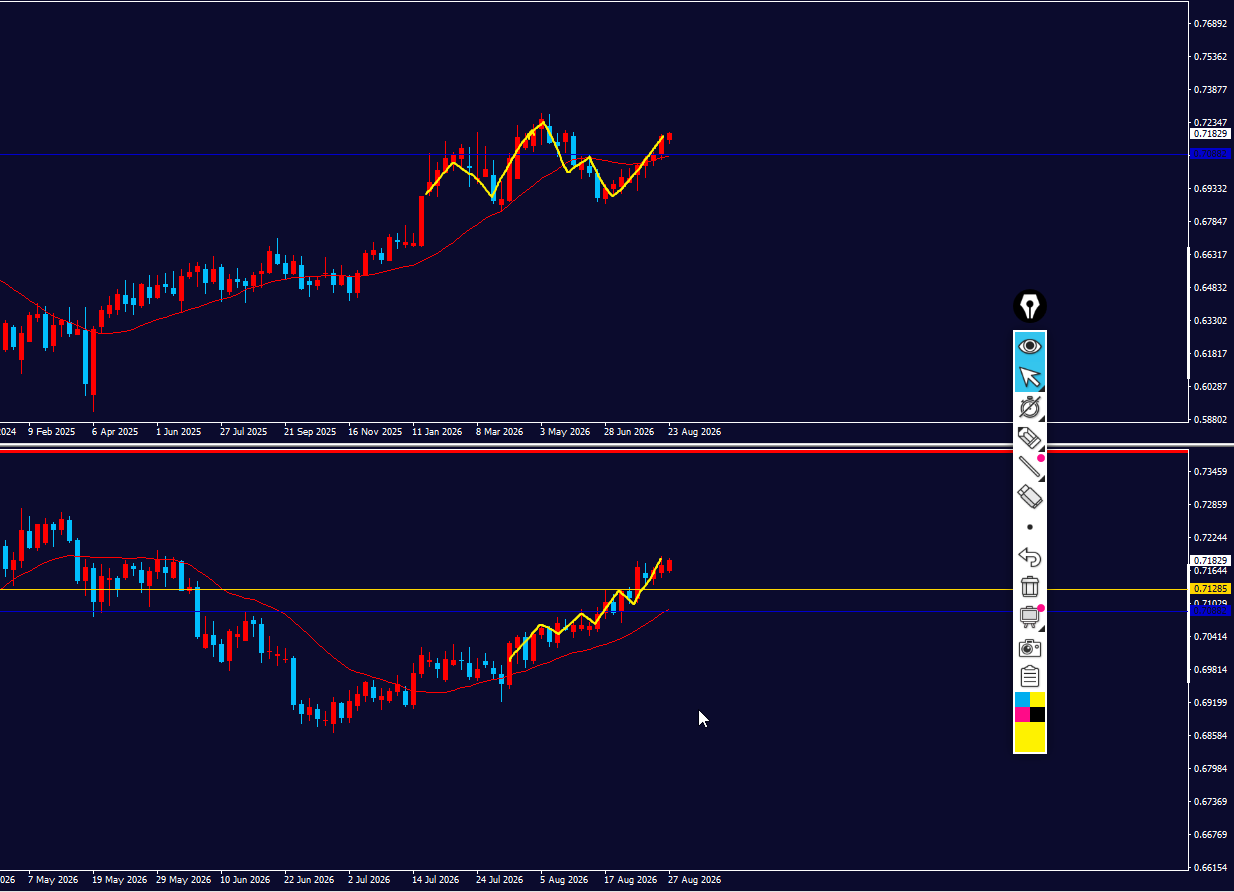Click the 5 Aug 2026 date label

pyautogui.click(x=565, y=880)
